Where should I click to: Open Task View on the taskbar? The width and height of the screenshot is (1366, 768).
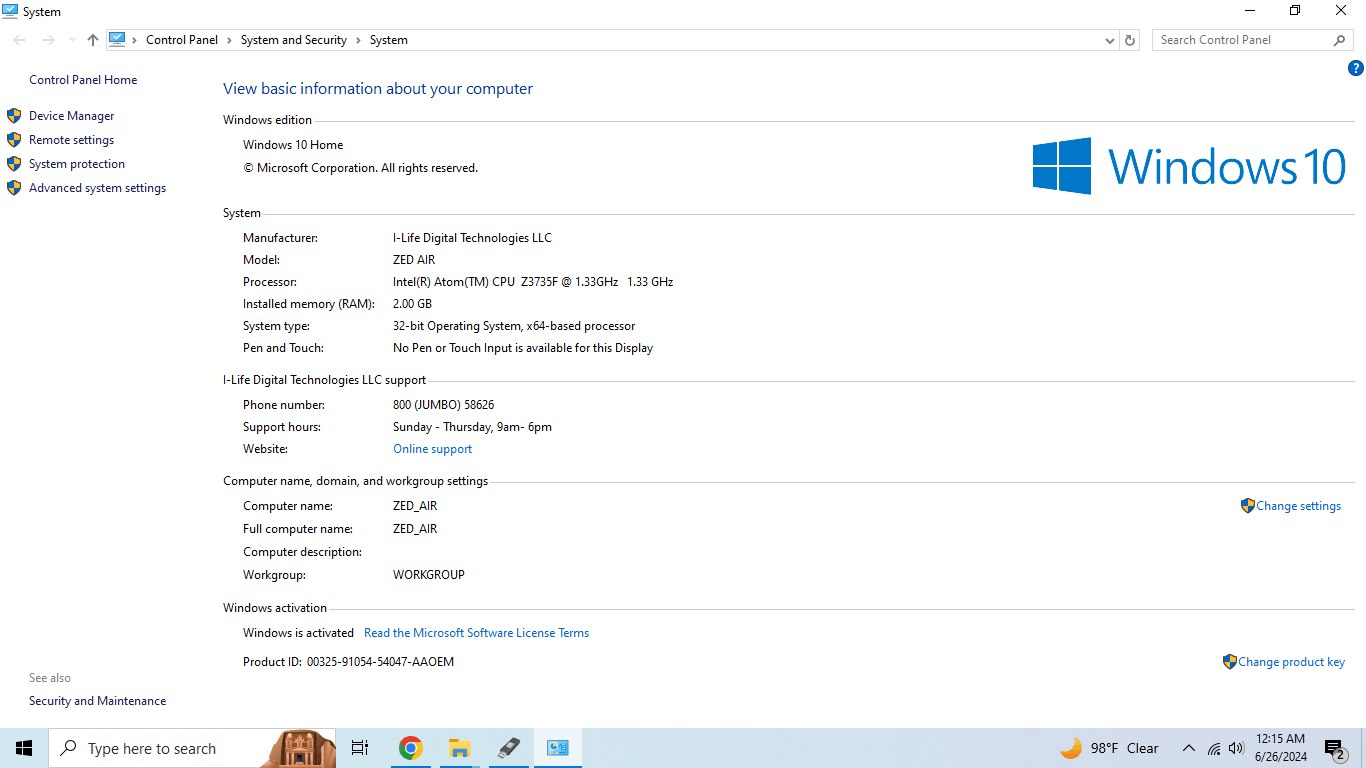tap(360, 748)
